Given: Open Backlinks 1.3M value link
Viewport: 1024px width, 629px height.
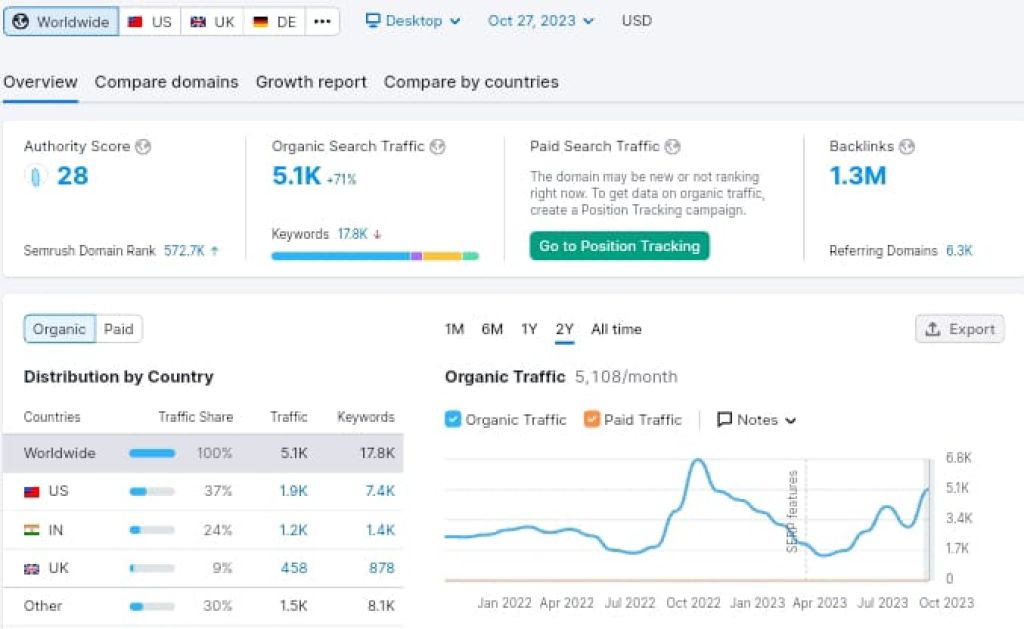Looking at the screenshot, I should click(x=857, y=176).
